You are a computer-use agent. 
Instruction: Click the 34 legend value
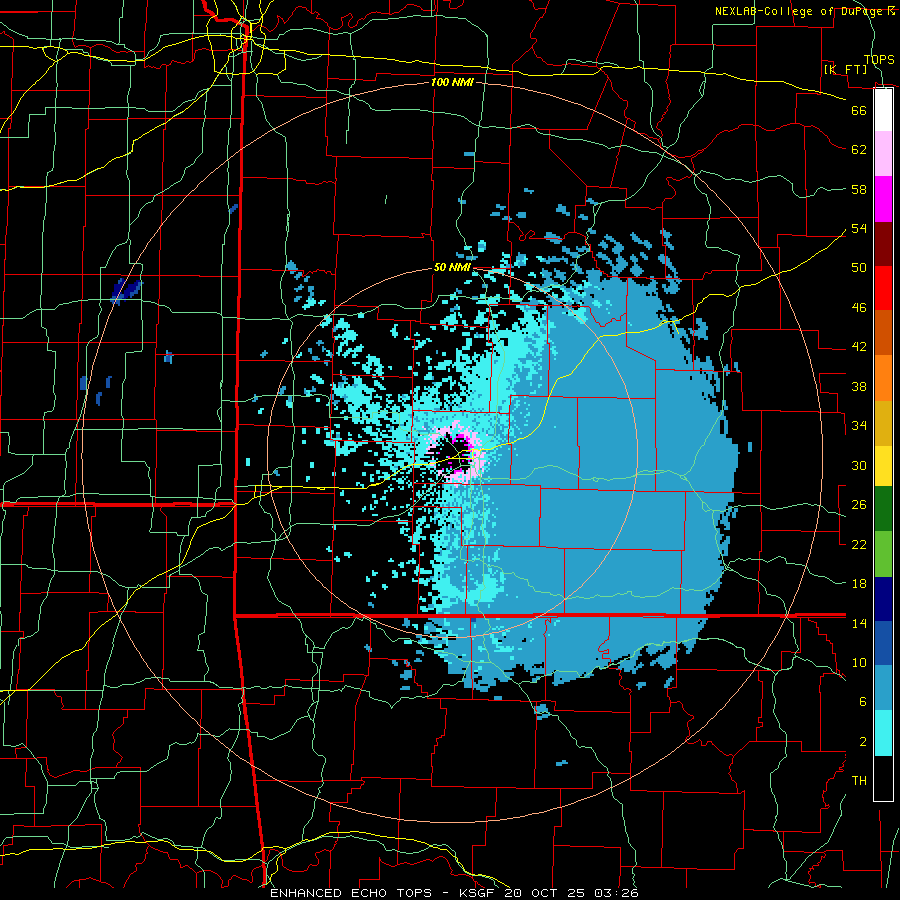(x=859, y=426)
